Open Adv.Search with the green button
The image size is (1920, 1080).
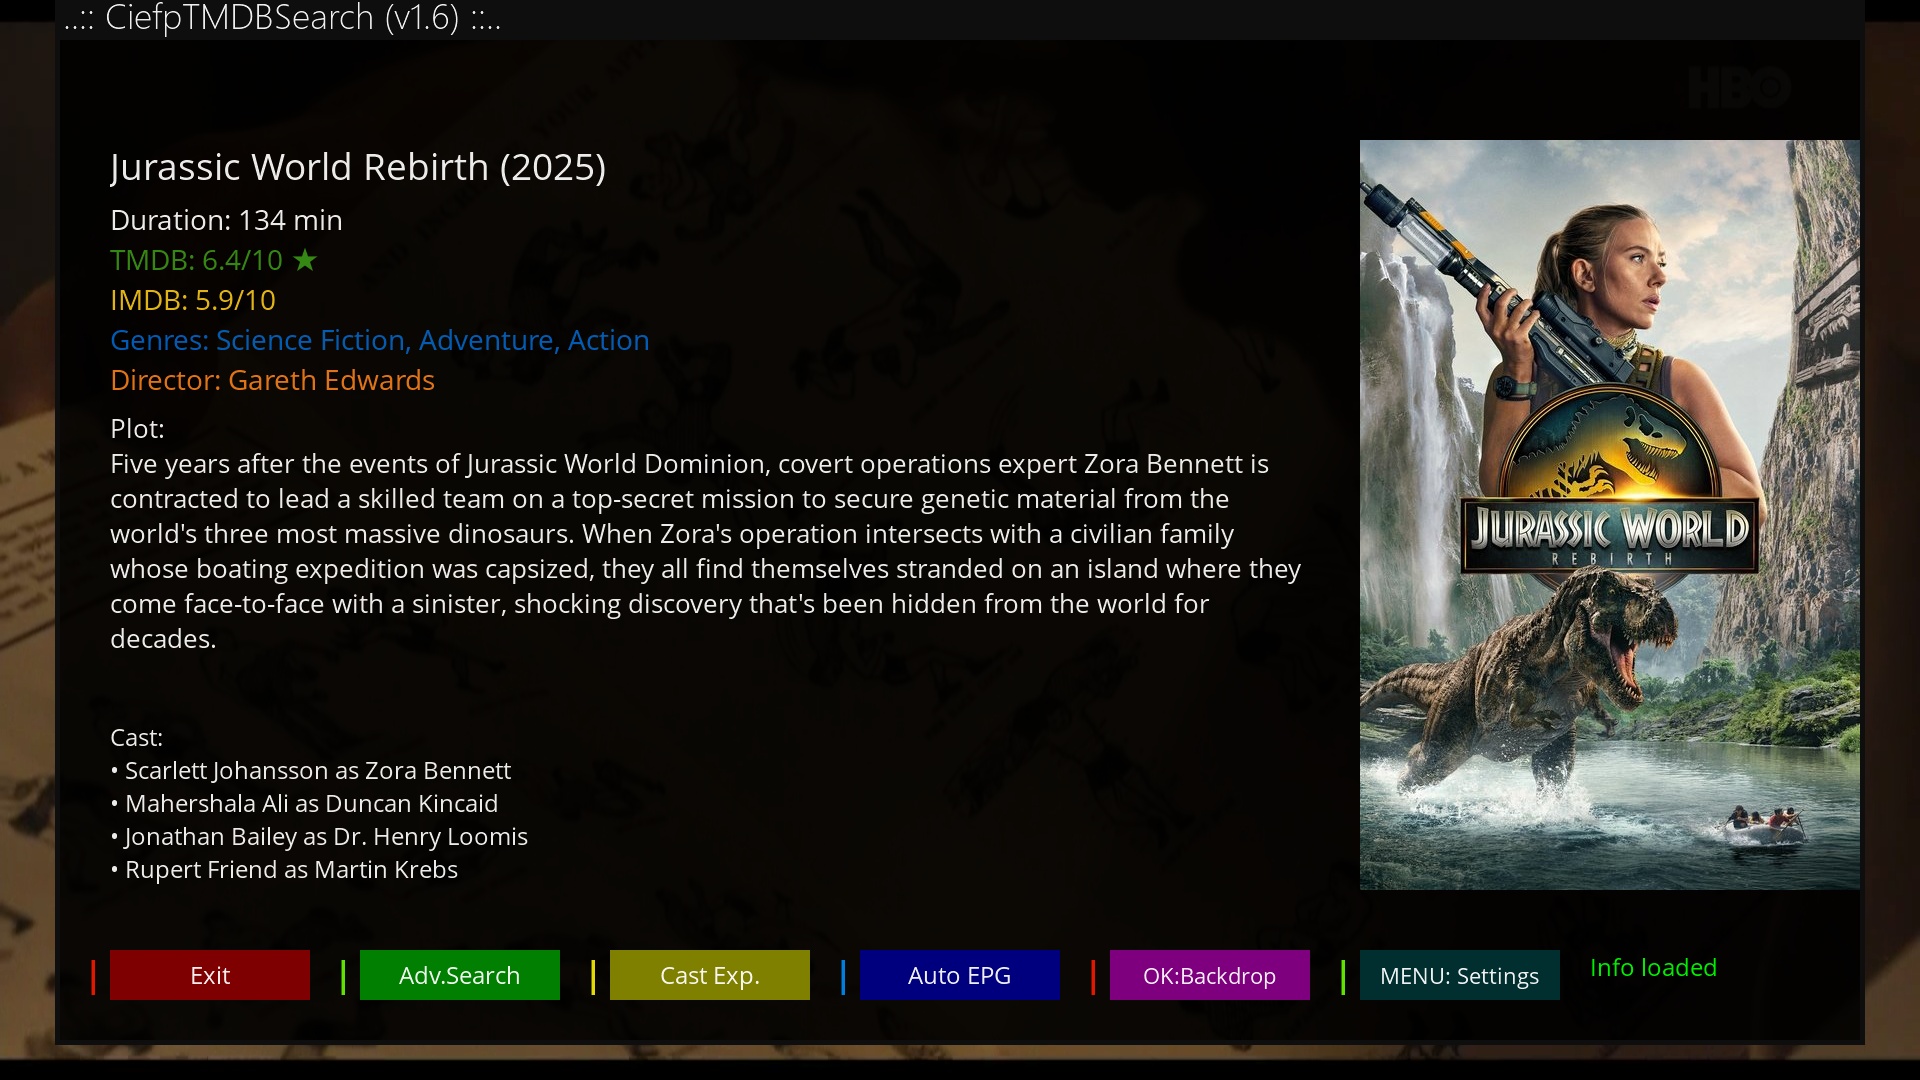[460, 975]
